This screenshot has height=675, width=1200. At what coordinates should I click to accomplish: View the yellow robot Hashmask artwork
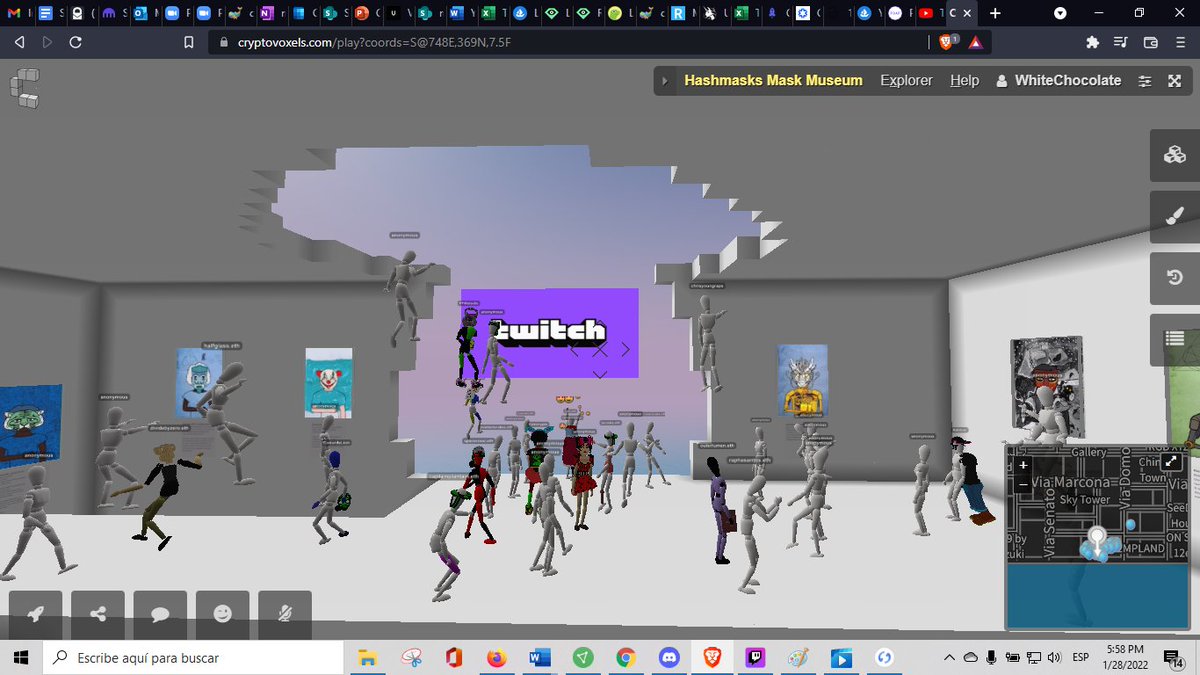point(803,379)
